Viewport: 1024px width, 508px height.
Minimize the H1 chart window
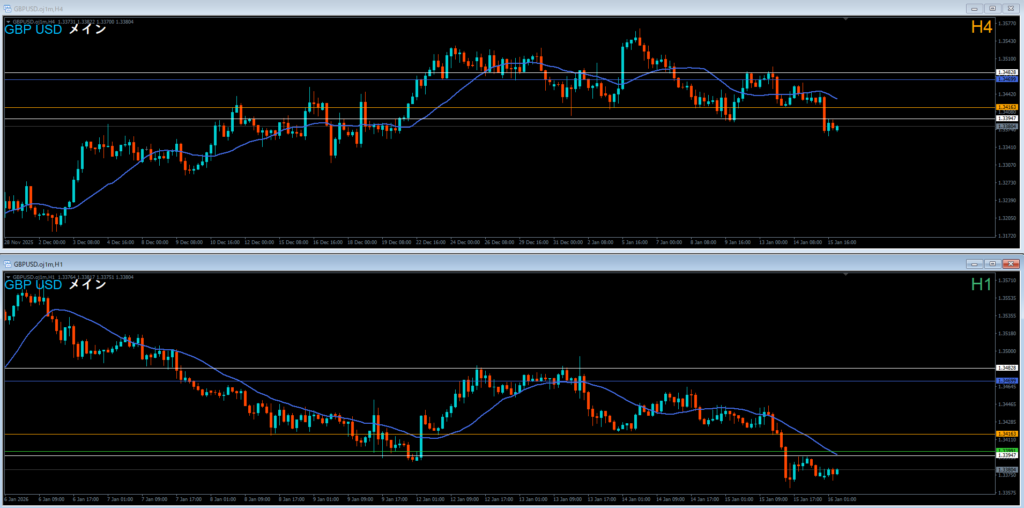975,263
